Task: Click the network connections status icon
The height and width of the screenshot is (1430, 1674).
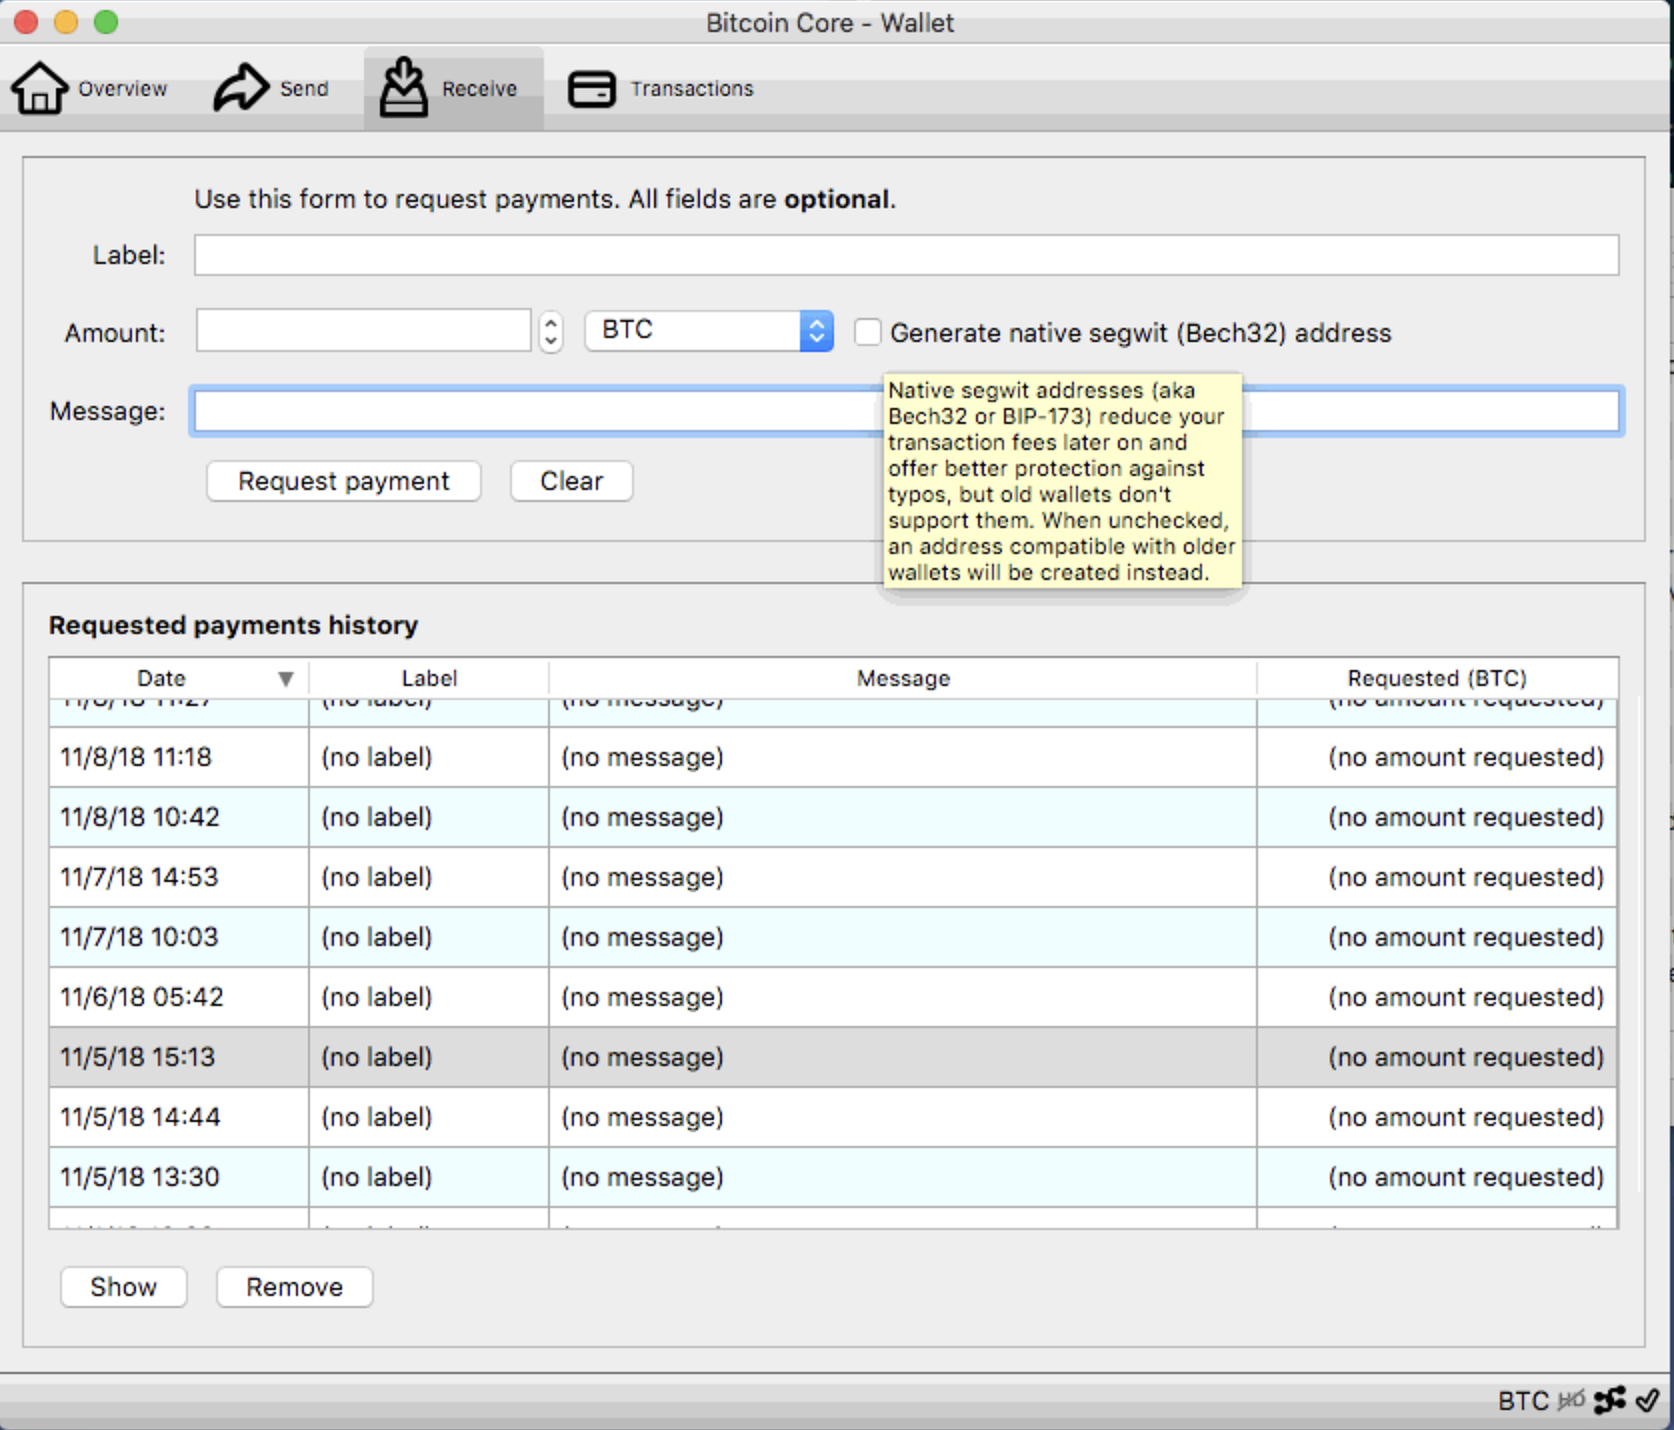Action: tap(1610, 1400)
